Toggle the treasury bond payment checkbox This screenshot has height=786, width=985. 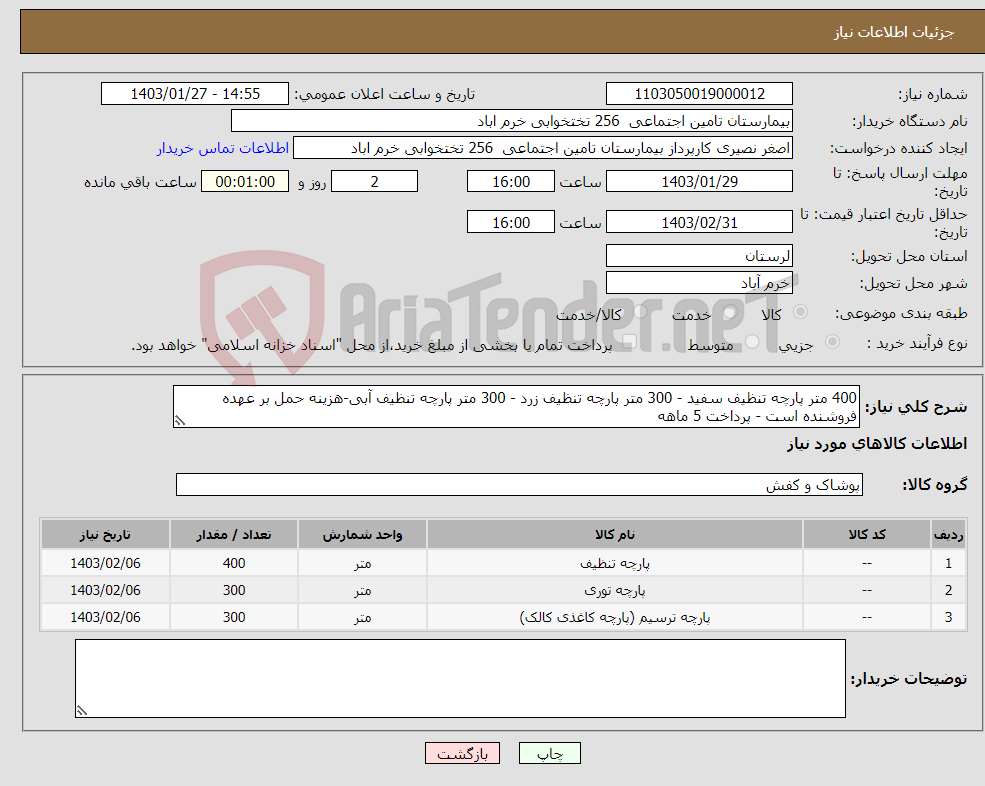(x=629, y=341)
